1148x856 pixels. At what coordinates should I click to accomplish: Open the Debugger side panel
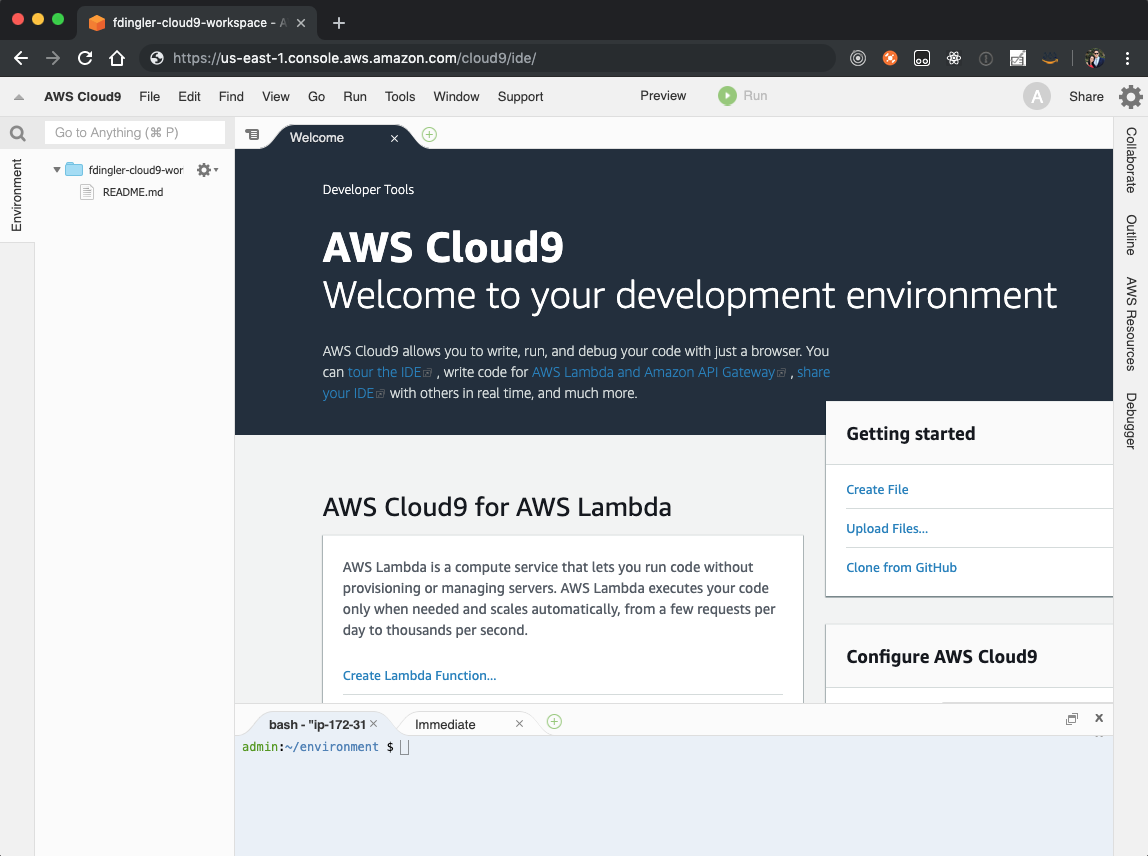[1130, 420]
